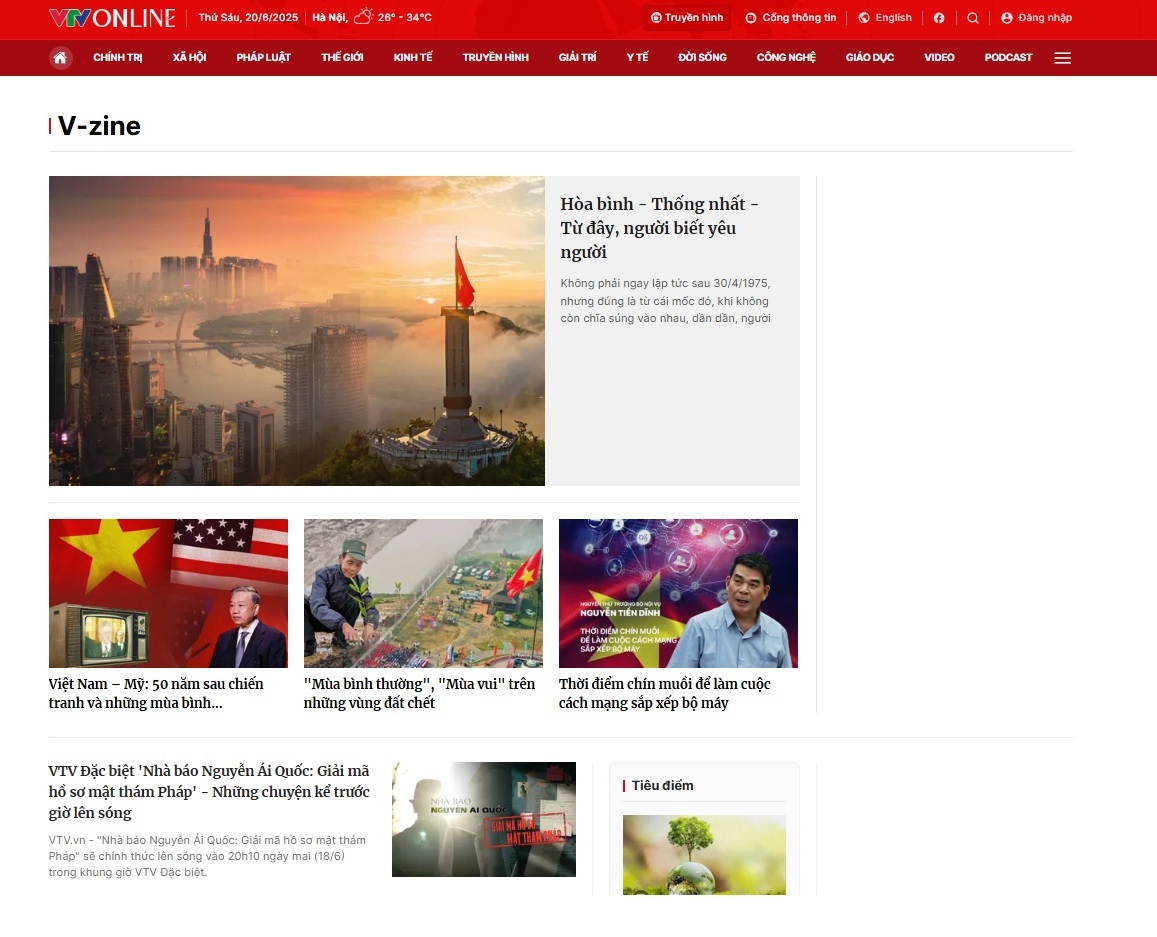Screen dimensions: 1157x937
Task: Click the search magnifier icon
Action: [973, 18]
